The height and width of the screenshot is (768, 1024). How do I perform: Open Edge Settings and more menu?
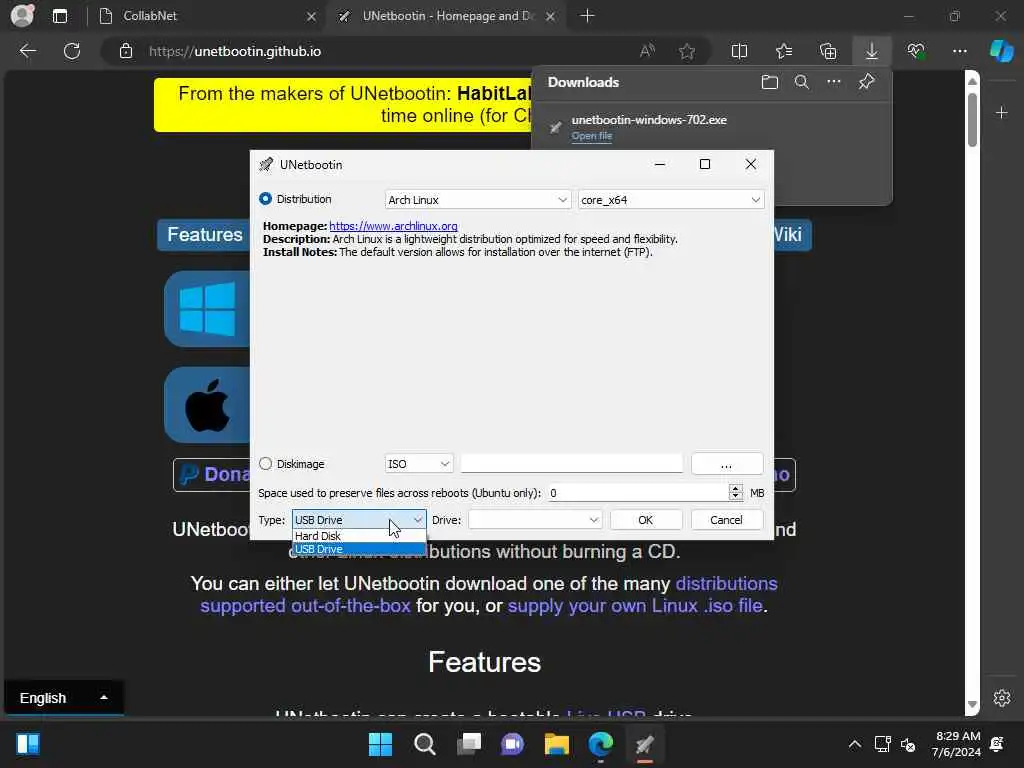click(959, 51)
